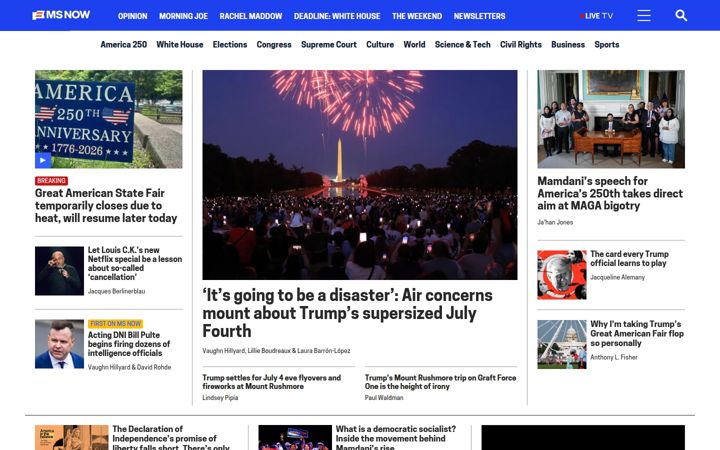The width and height of the screenshot is (720, 450).
Task: Open the Louis C.K. photo thumbnail
Action: point(59,271)
